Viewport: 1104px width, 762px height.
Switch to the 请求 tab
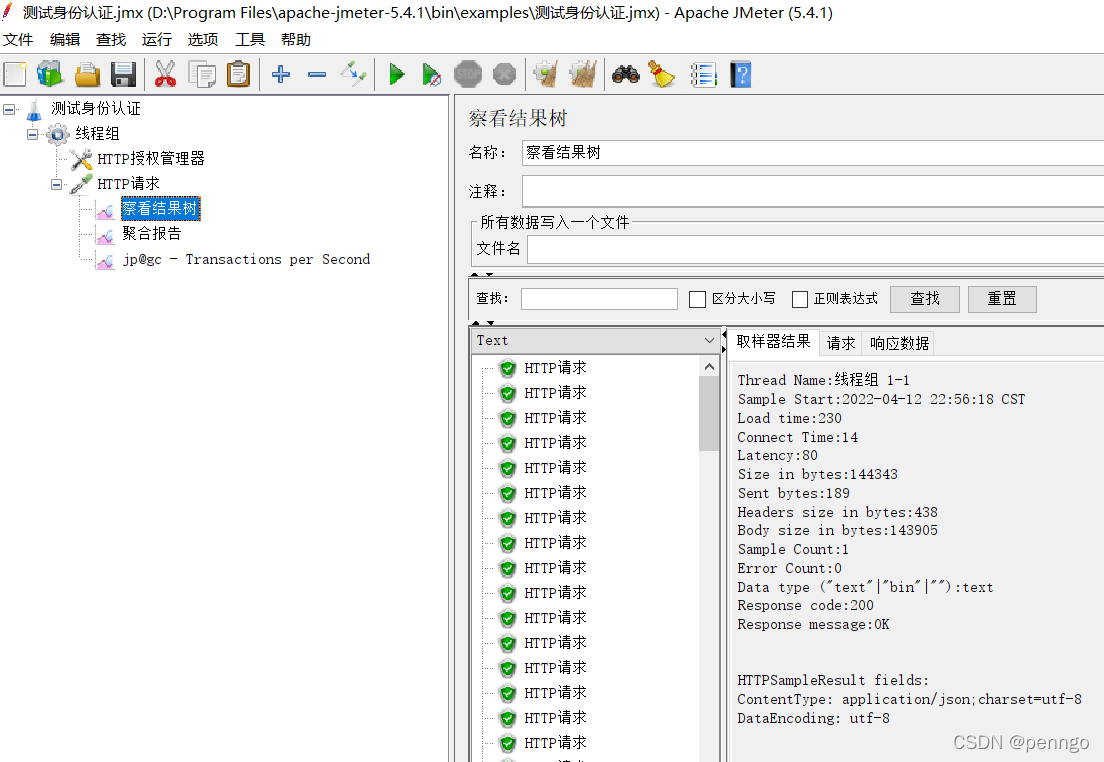841,344
